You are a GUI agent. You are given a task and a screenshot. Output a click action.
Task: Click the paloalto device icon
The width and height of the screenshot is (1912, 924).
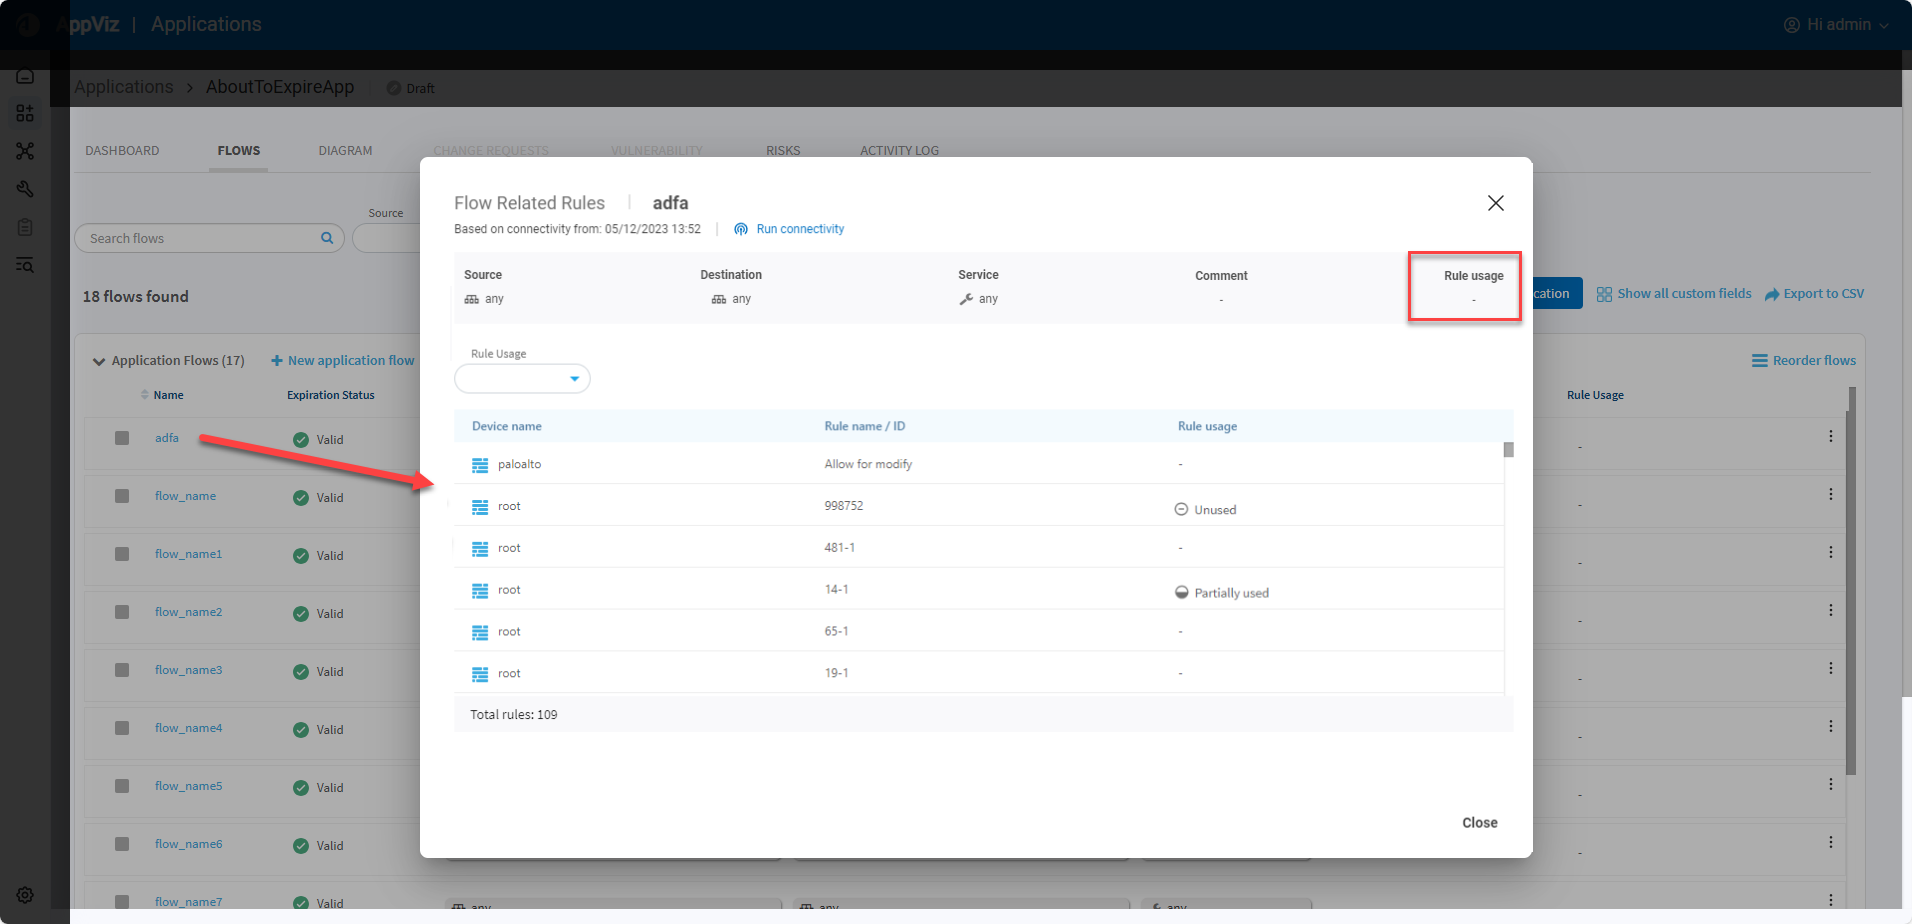click(x=480, y=465)
